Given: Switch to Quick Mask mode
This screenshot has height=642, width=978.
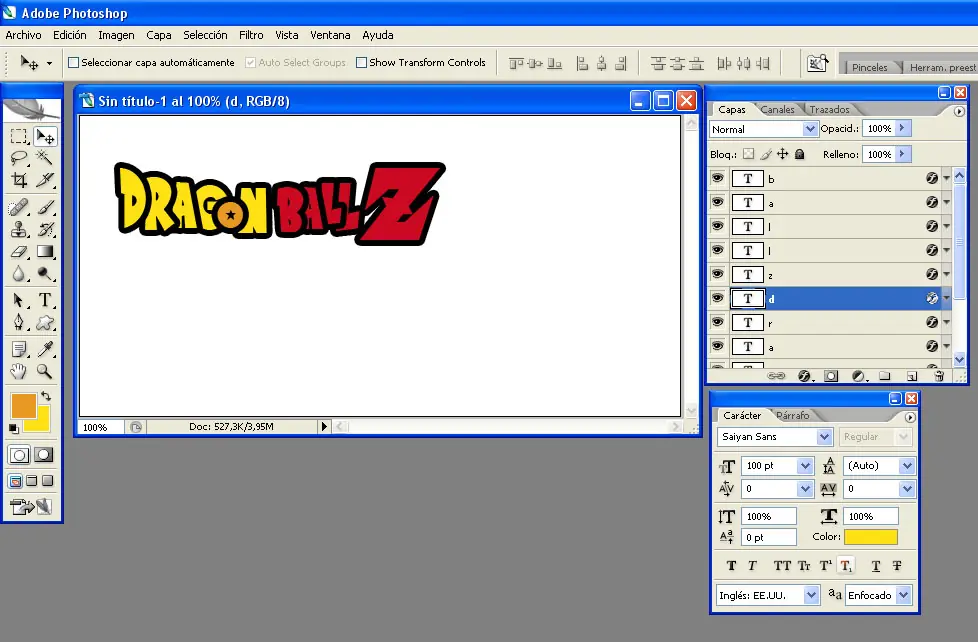Looking at the screenshot, I should tap(43, 455).
